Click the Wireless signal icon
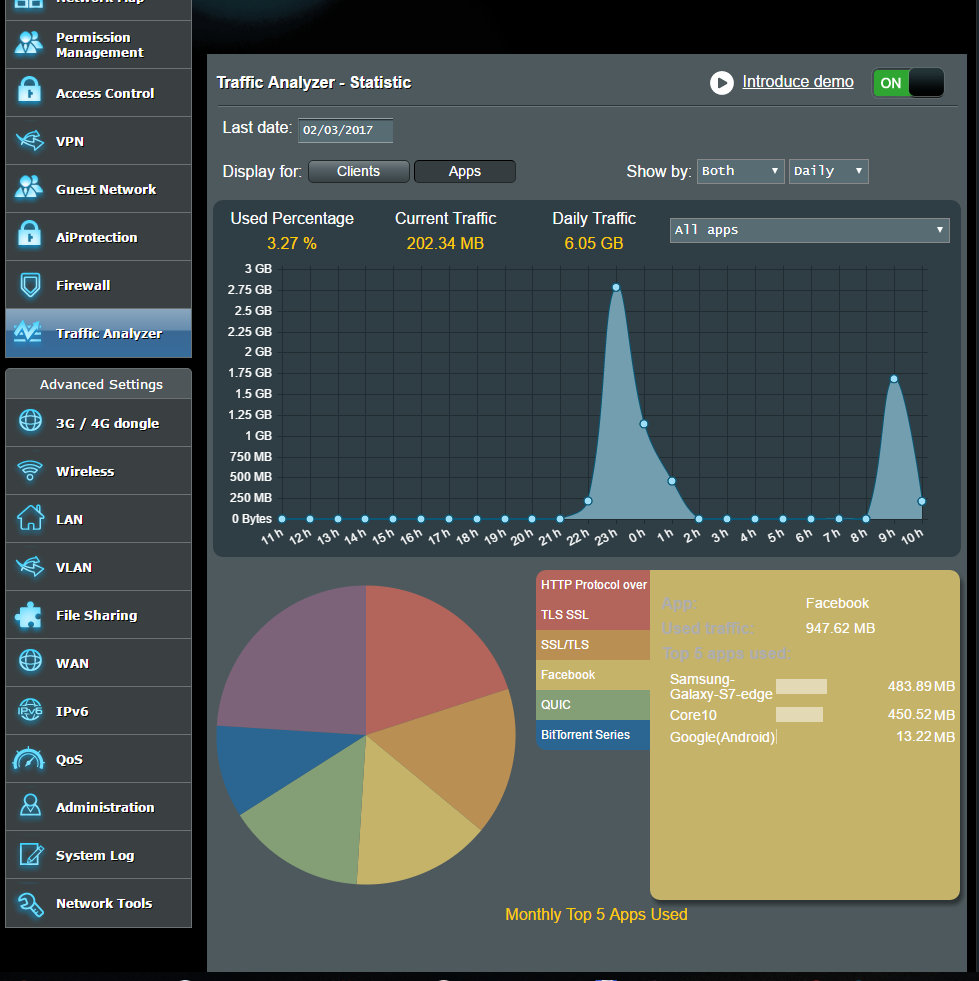The width and height of the screenshot is (979, 981). point(30,471)
